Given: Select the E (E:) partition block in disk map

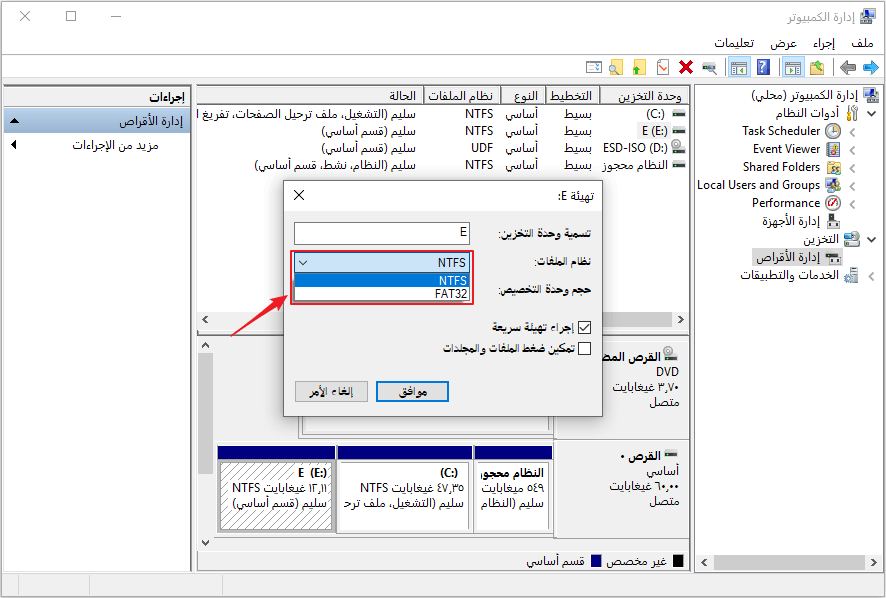Looking at the screenshot, I should (x=276, y=488).
